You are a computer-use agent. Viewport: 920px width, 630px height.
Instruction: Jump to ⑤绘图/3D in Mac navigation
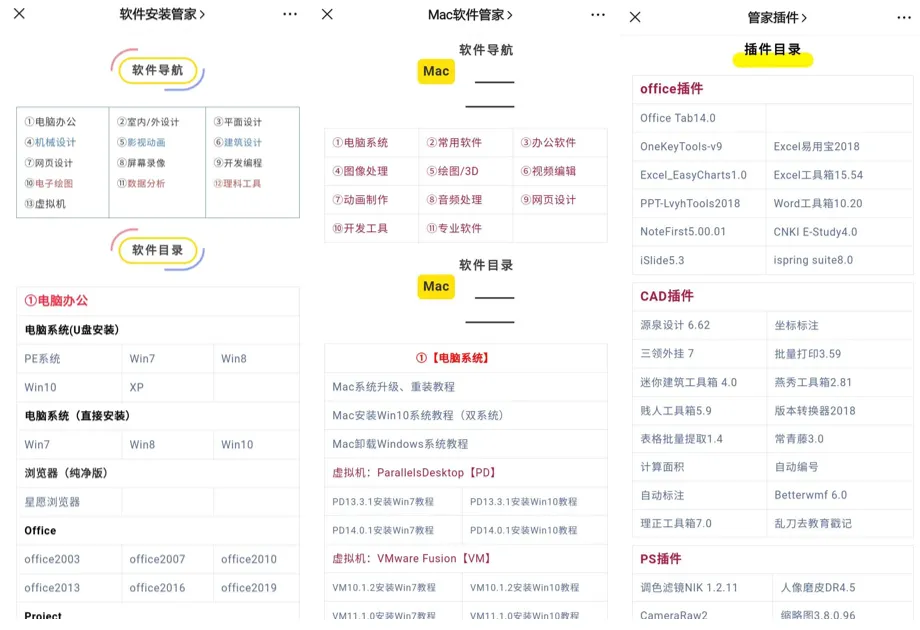coord(452,171)
